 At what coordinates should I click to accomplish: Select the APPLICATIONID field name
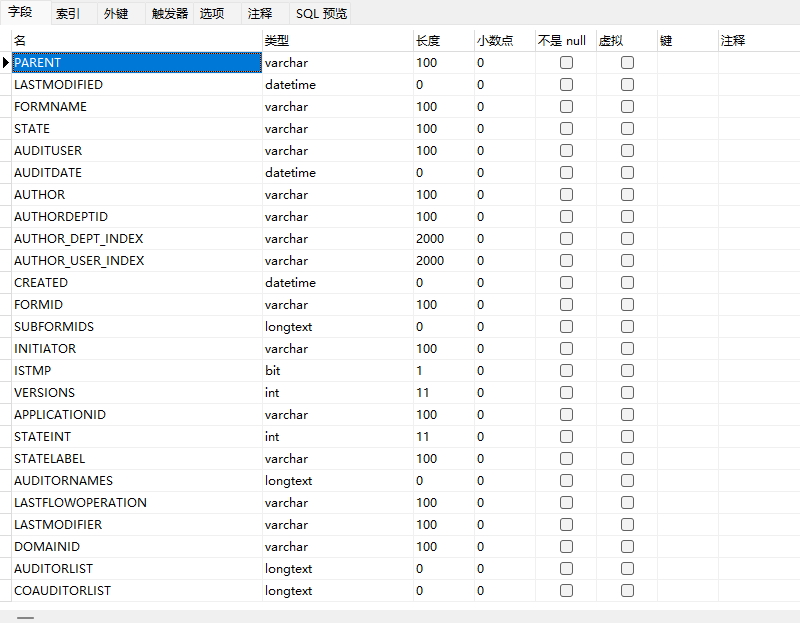[137, 414]
